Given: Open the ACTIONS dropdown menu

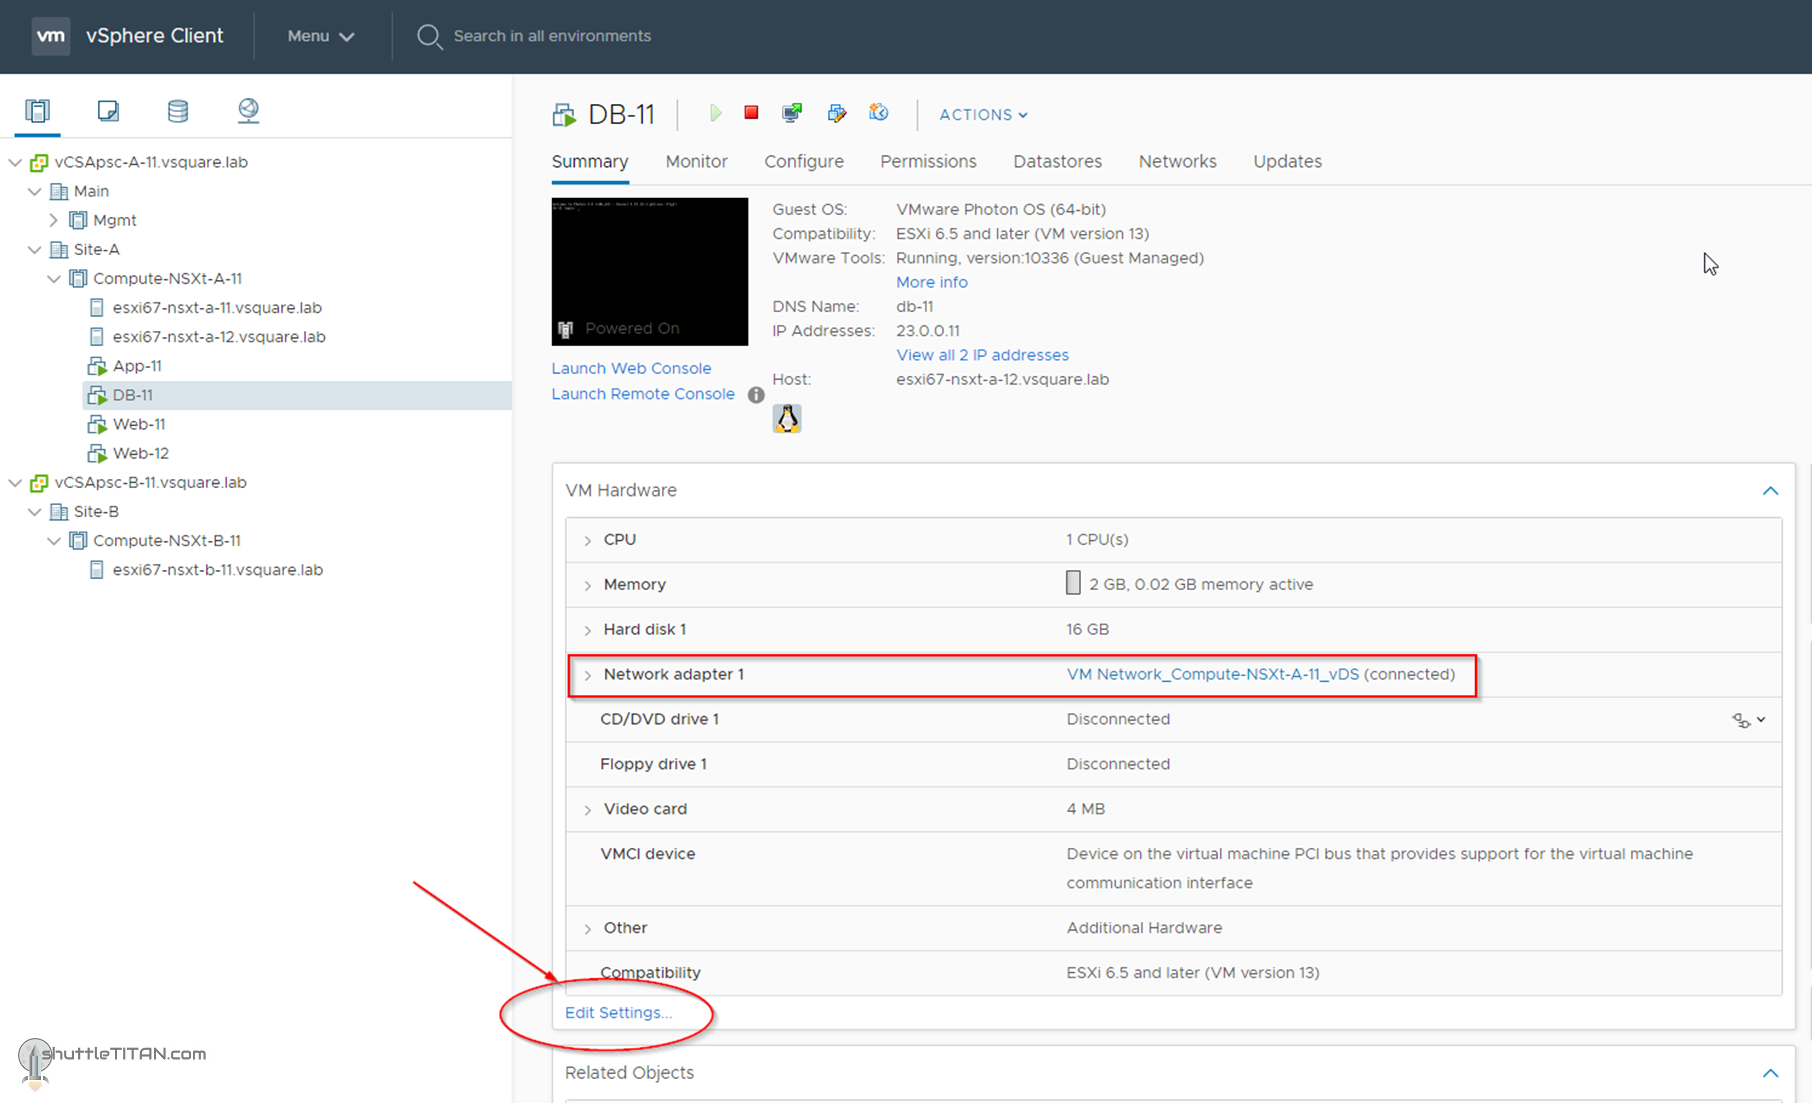Looking at the screenshot, I should pyautogui.click(x=982, y=115).
